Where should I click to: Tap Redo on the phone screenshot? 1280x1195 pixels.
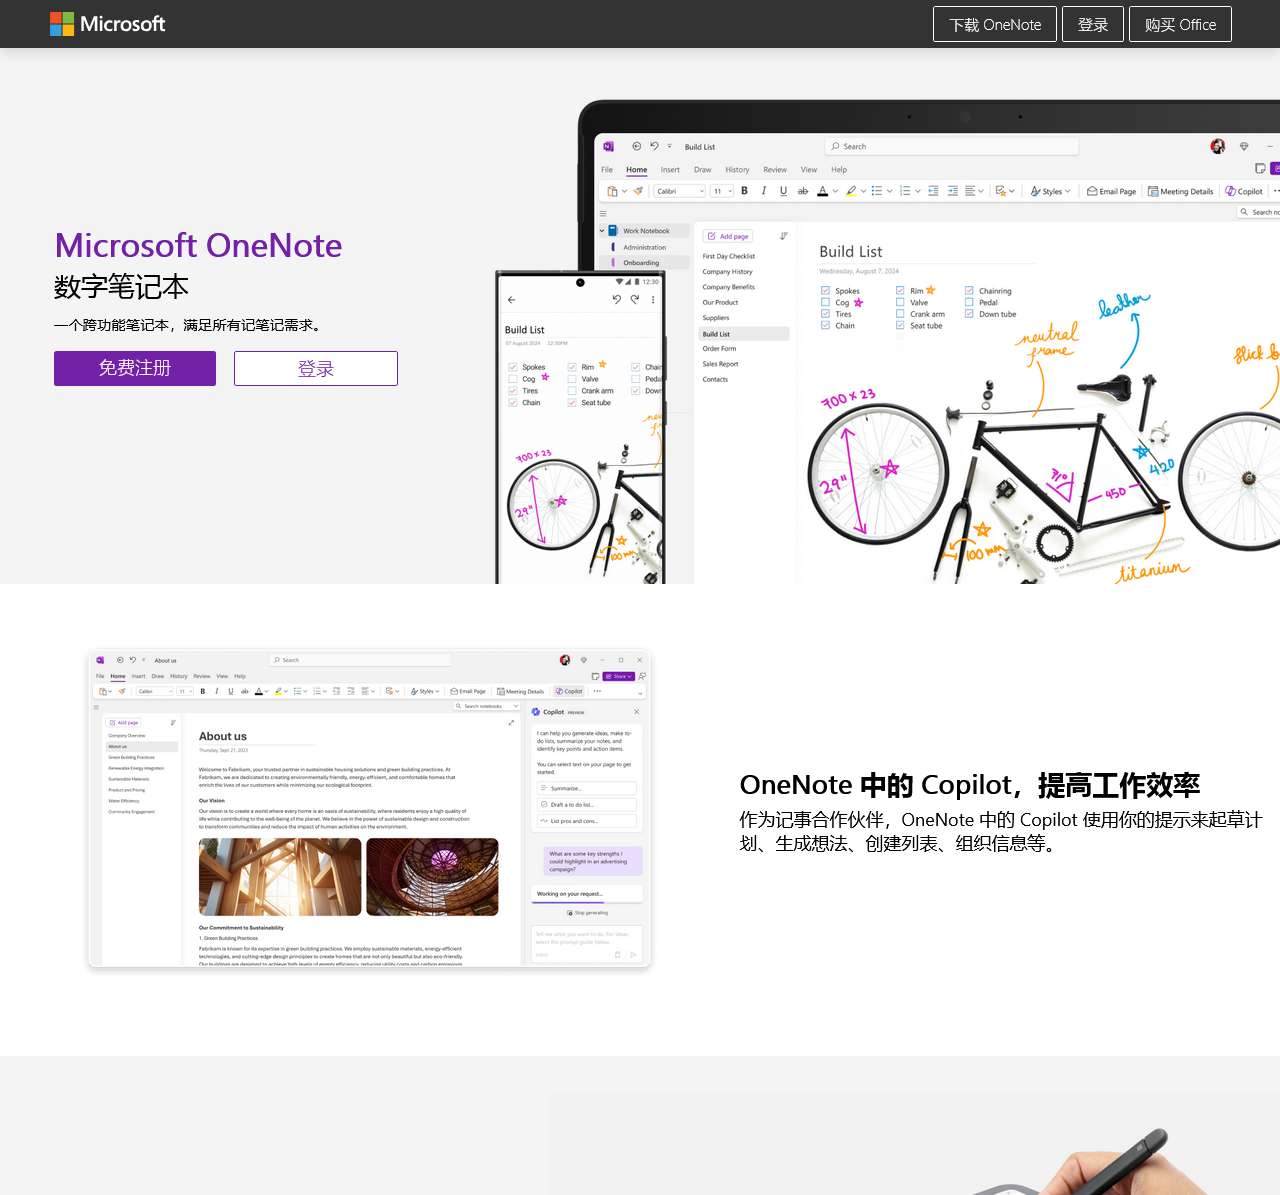tap(635, 299)
